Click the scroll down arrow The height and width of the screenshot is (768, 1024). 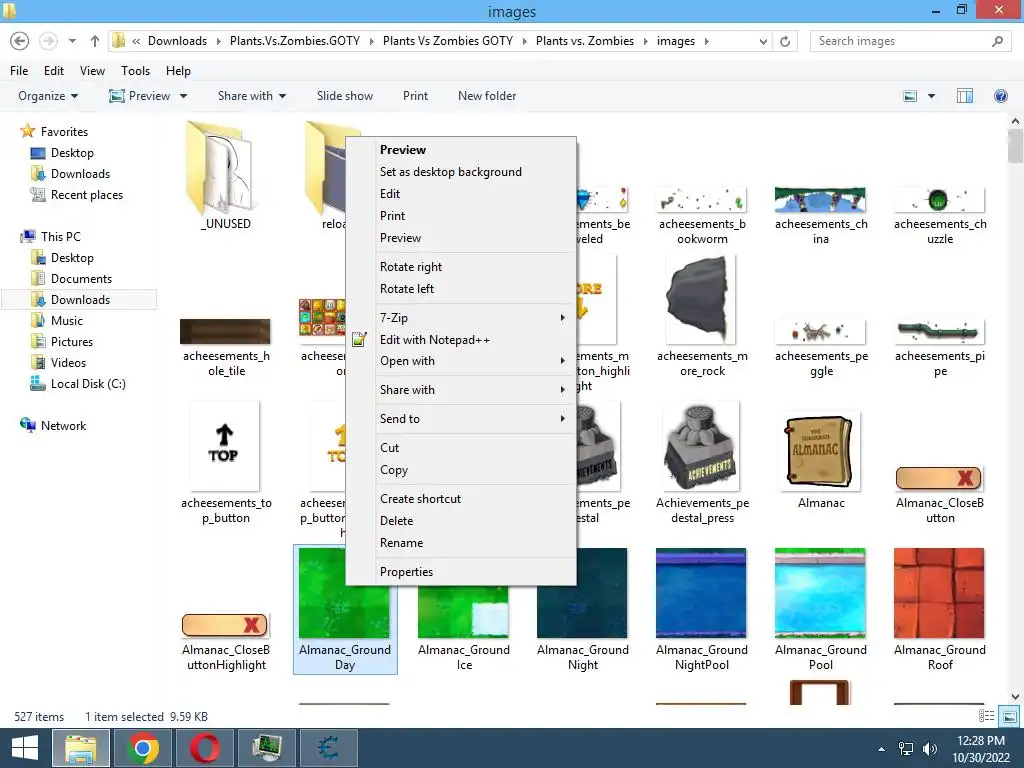click(x=1015, y=697)
